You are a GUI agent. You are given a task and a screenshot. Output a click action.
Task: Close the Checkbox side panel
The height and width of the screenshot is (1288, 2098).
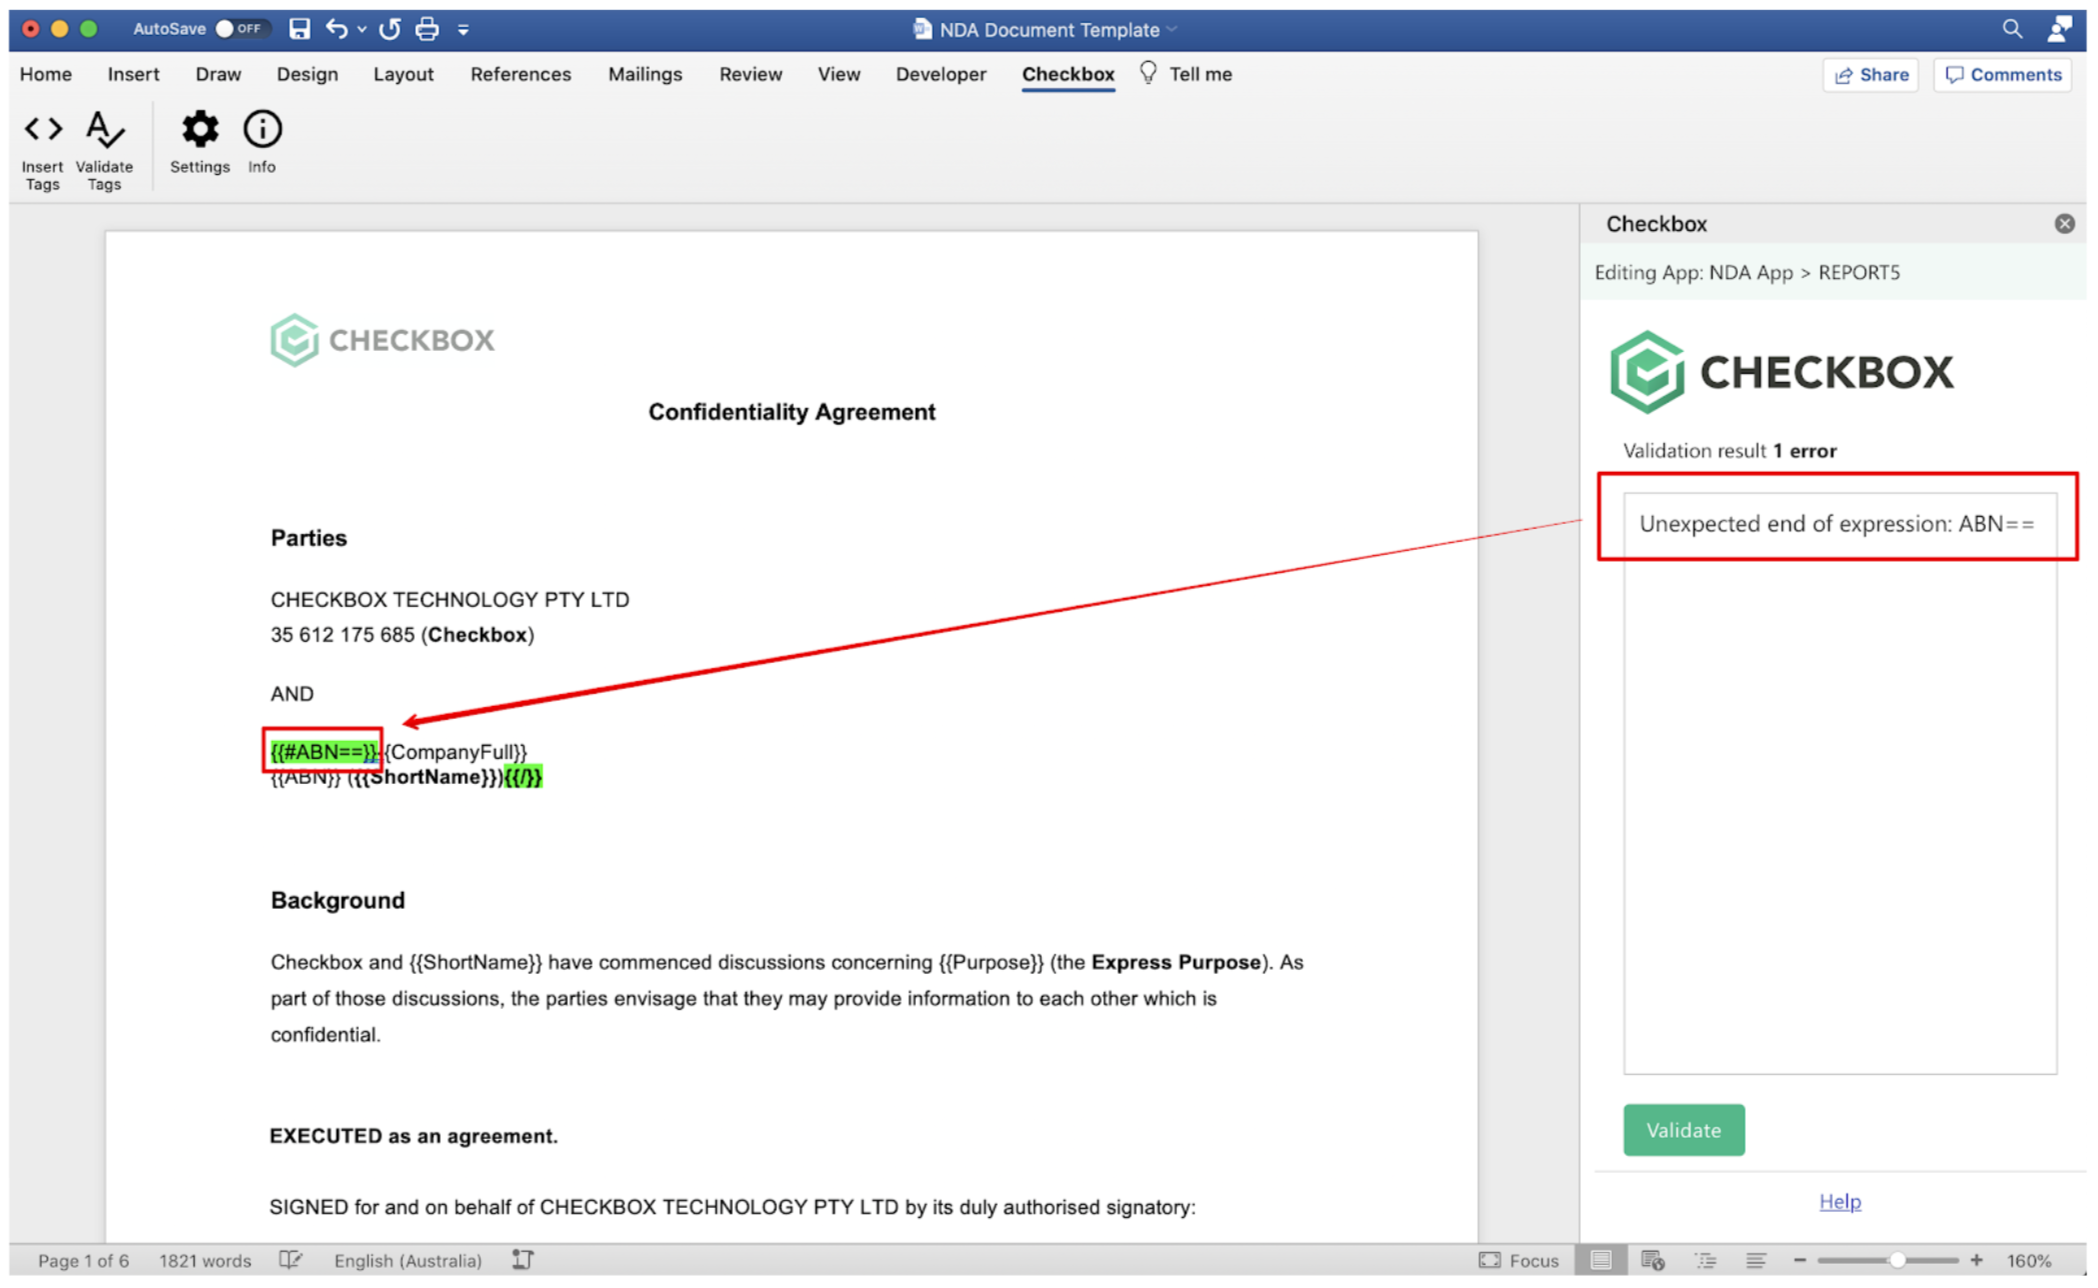click(x=2065, y=224)
